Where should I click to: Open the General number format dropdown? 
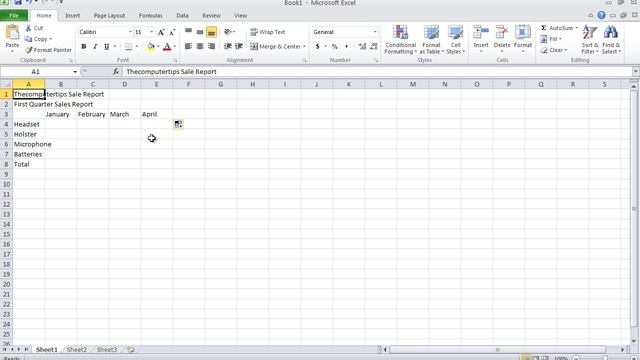(375, 32)
